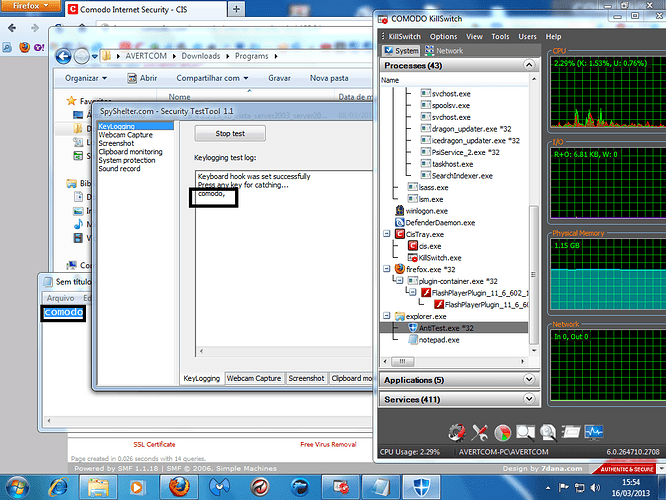Open the Firefox orange menu button

coord(31,6)
